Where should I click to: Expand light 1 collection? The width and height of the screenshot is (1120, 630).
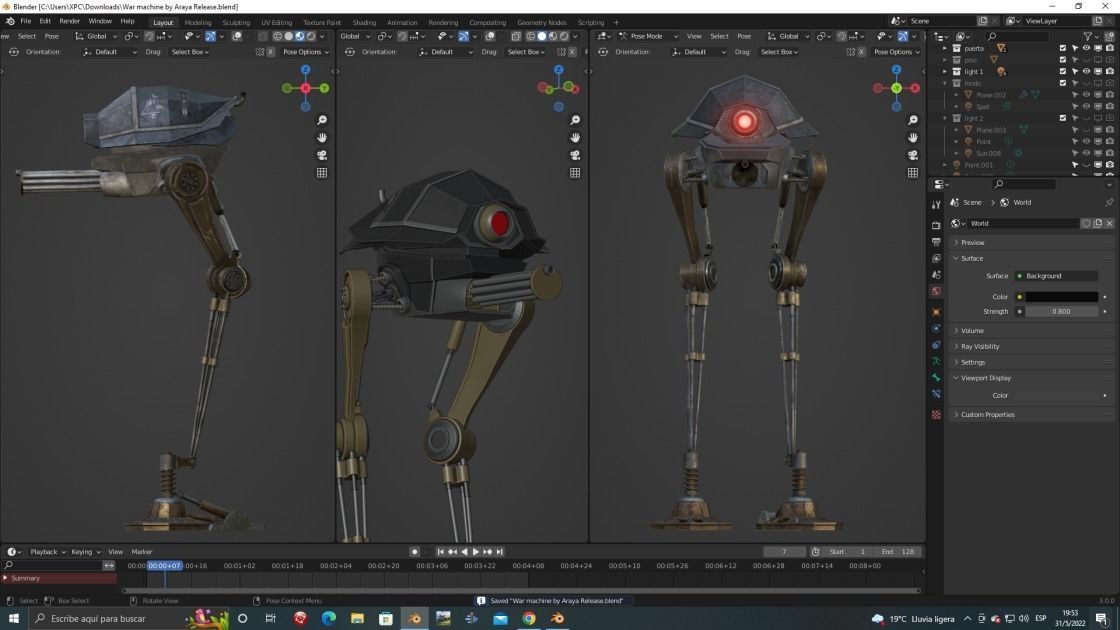pos(945,71)
